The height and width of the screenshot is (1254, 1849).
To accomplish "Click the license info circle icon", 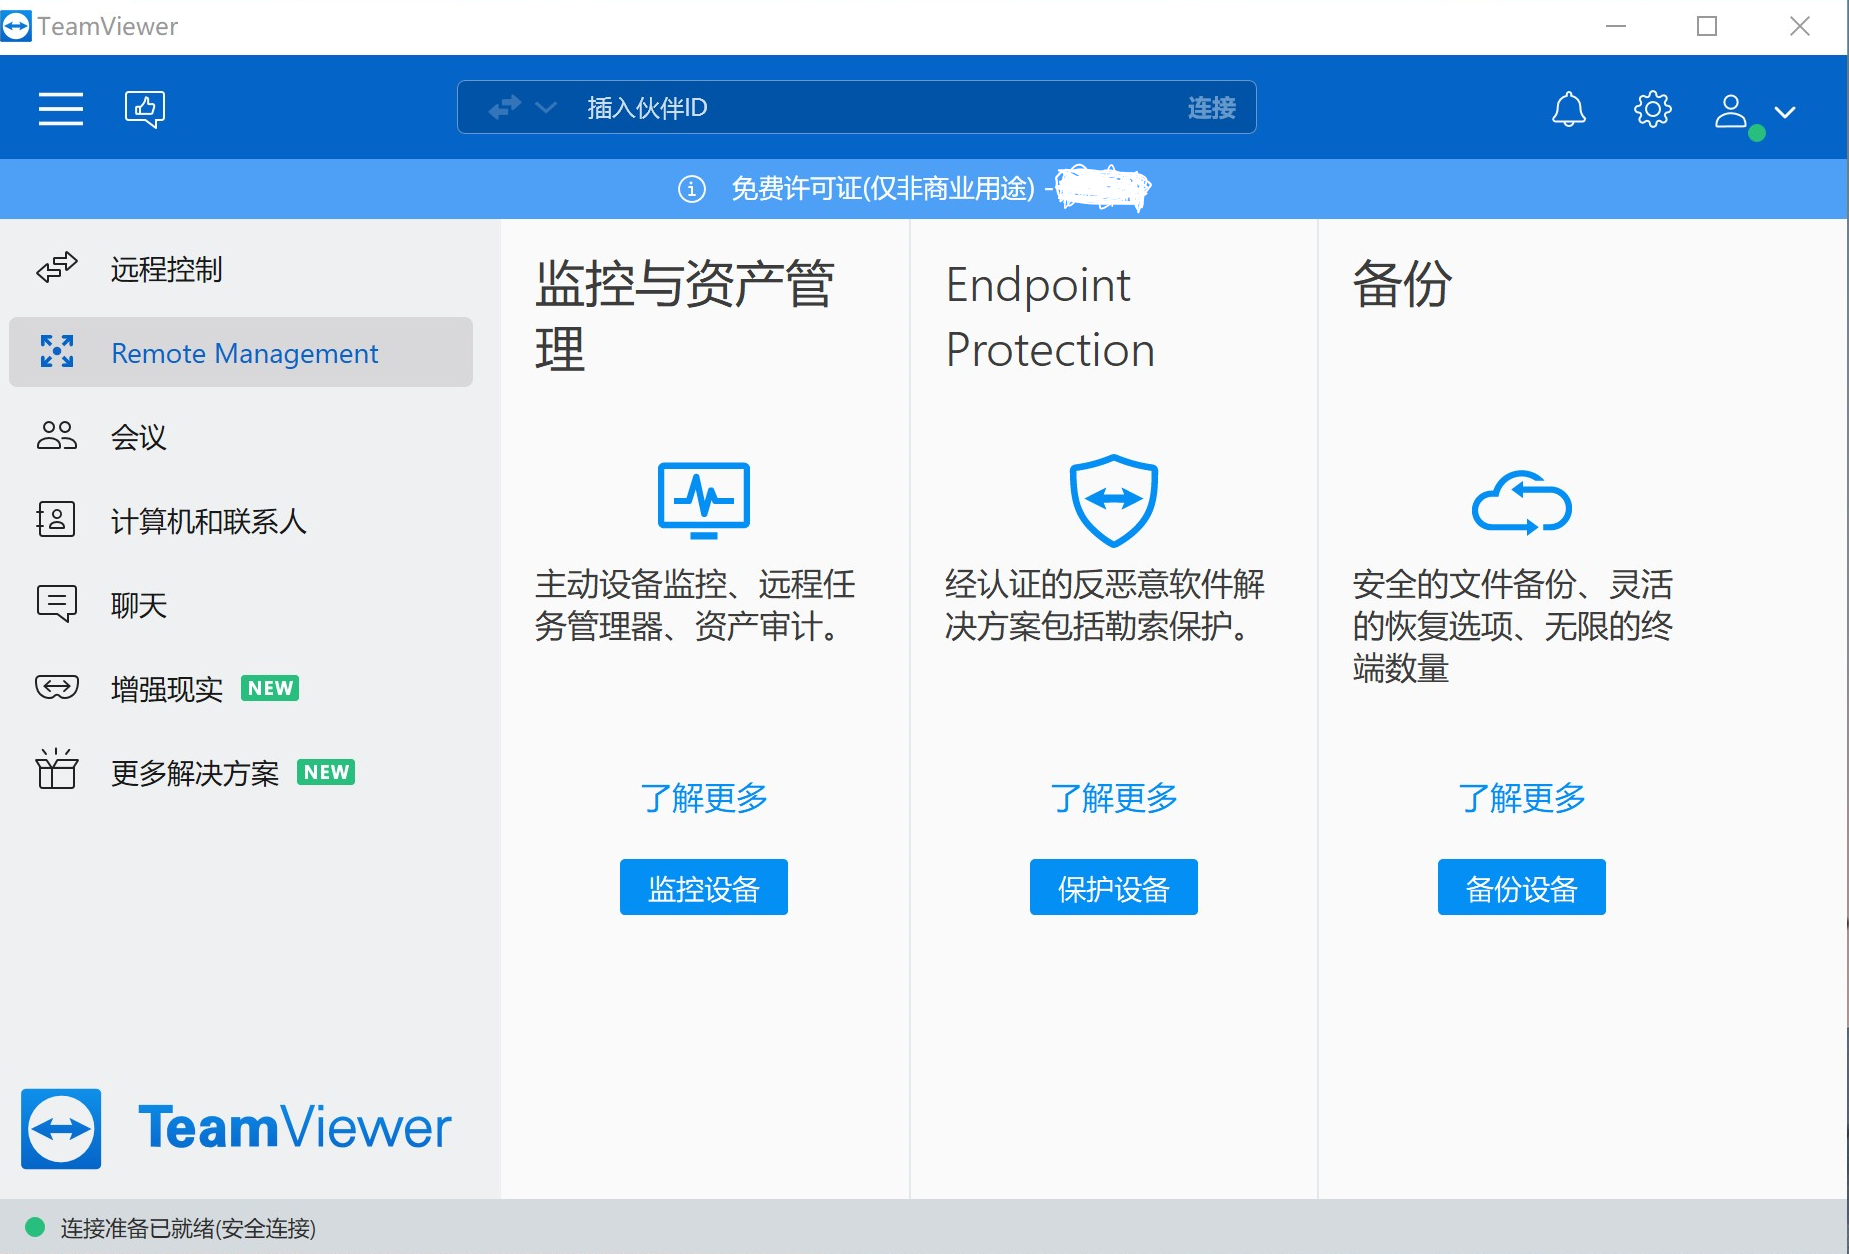I will 691,188.
